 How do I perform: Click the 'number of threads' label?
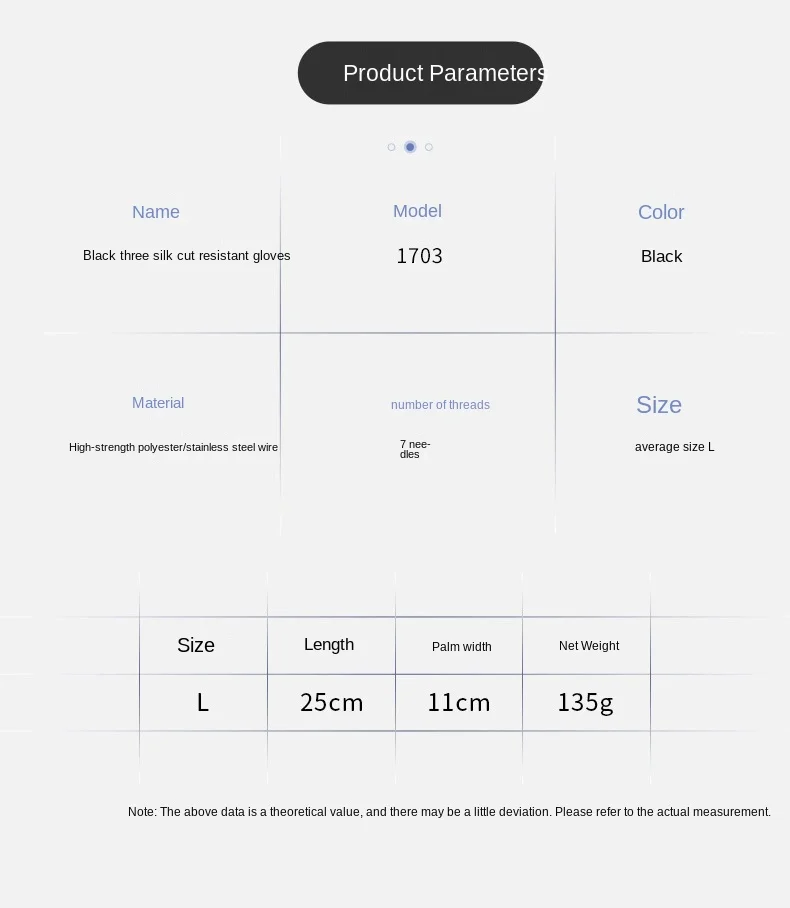(440, 405)
